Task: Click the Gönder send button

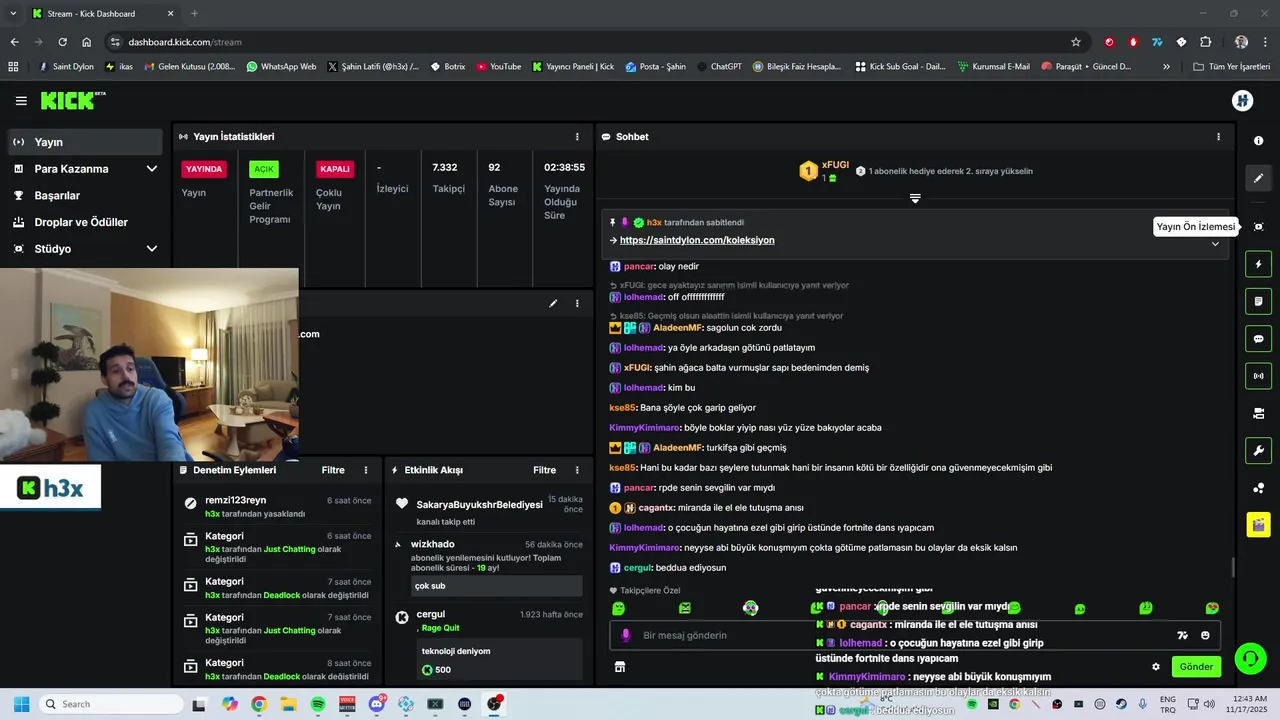Action: click(x=1196, y=667)
